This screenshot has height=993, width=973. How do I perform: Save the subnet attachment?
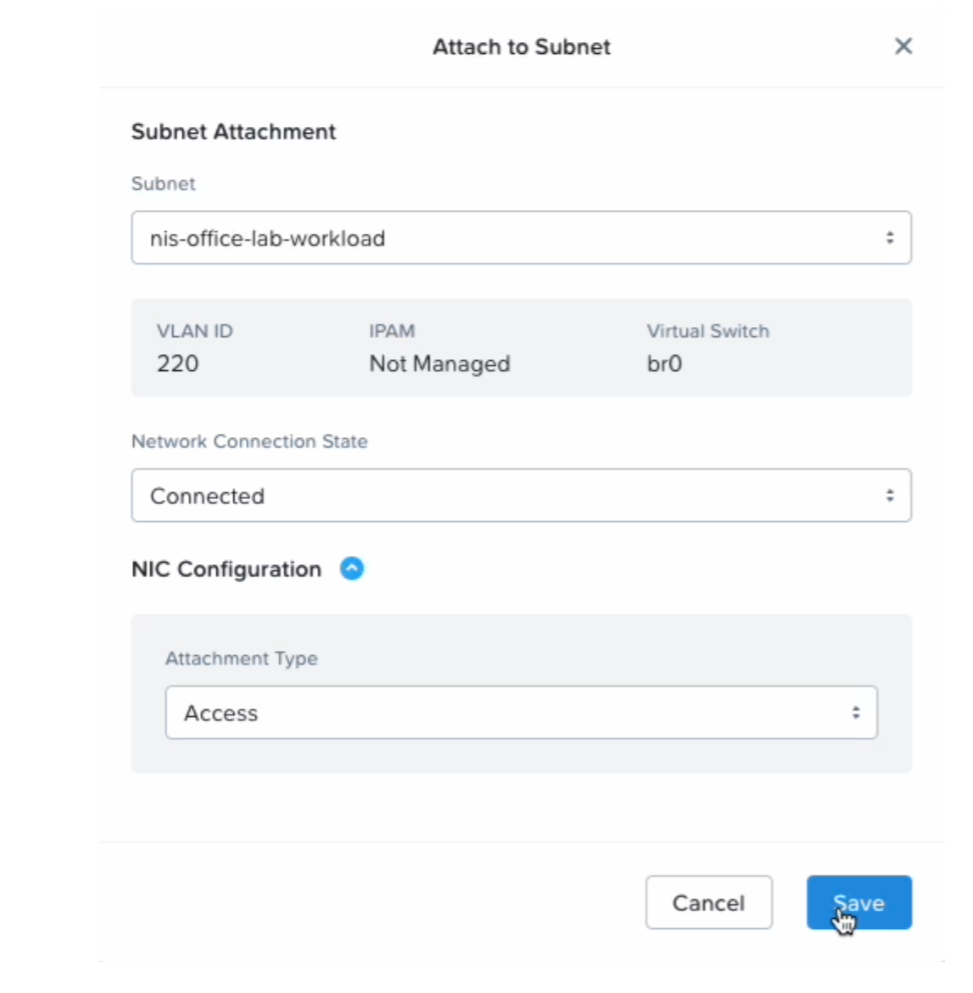[858, 903]
